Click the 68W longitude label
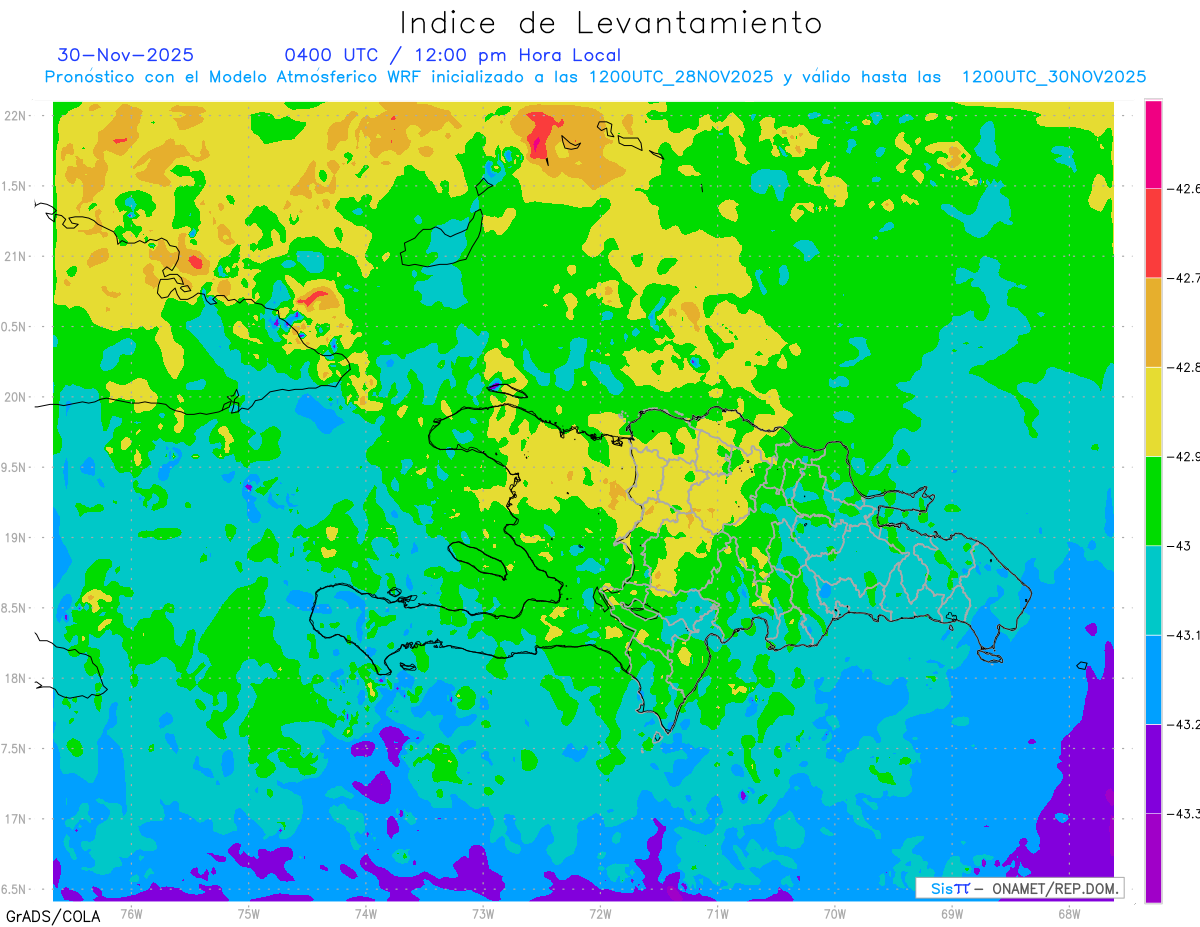 1069,912
